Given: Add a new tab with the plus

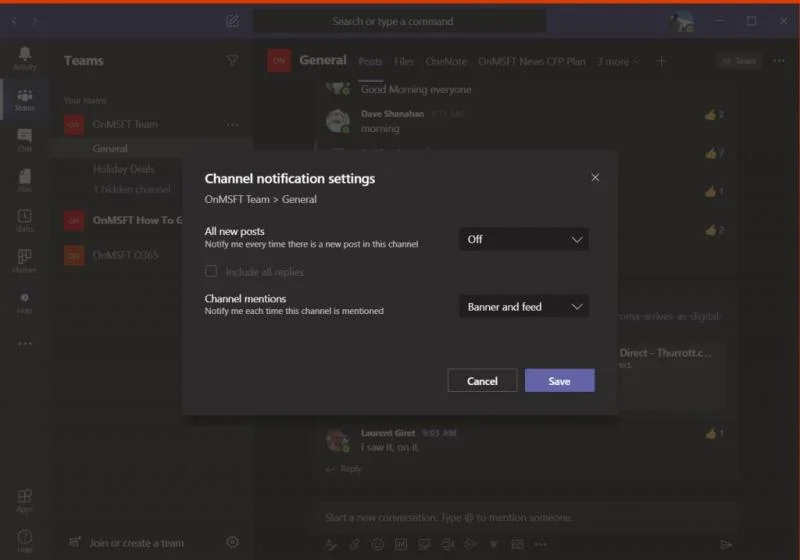Looking at the screenshot, I should click(661, 61).
